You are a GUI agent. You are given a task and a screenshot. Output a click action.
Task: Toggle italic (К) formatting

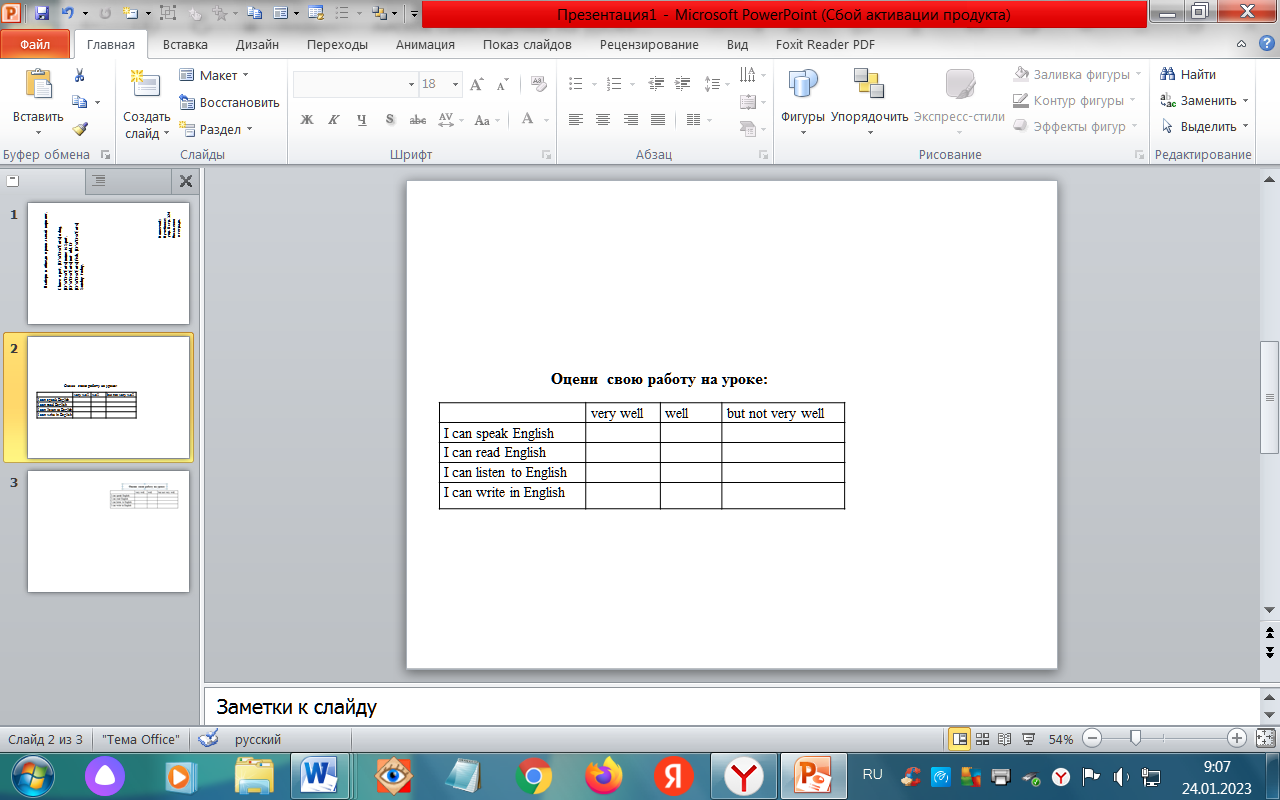tap(334, 119)
